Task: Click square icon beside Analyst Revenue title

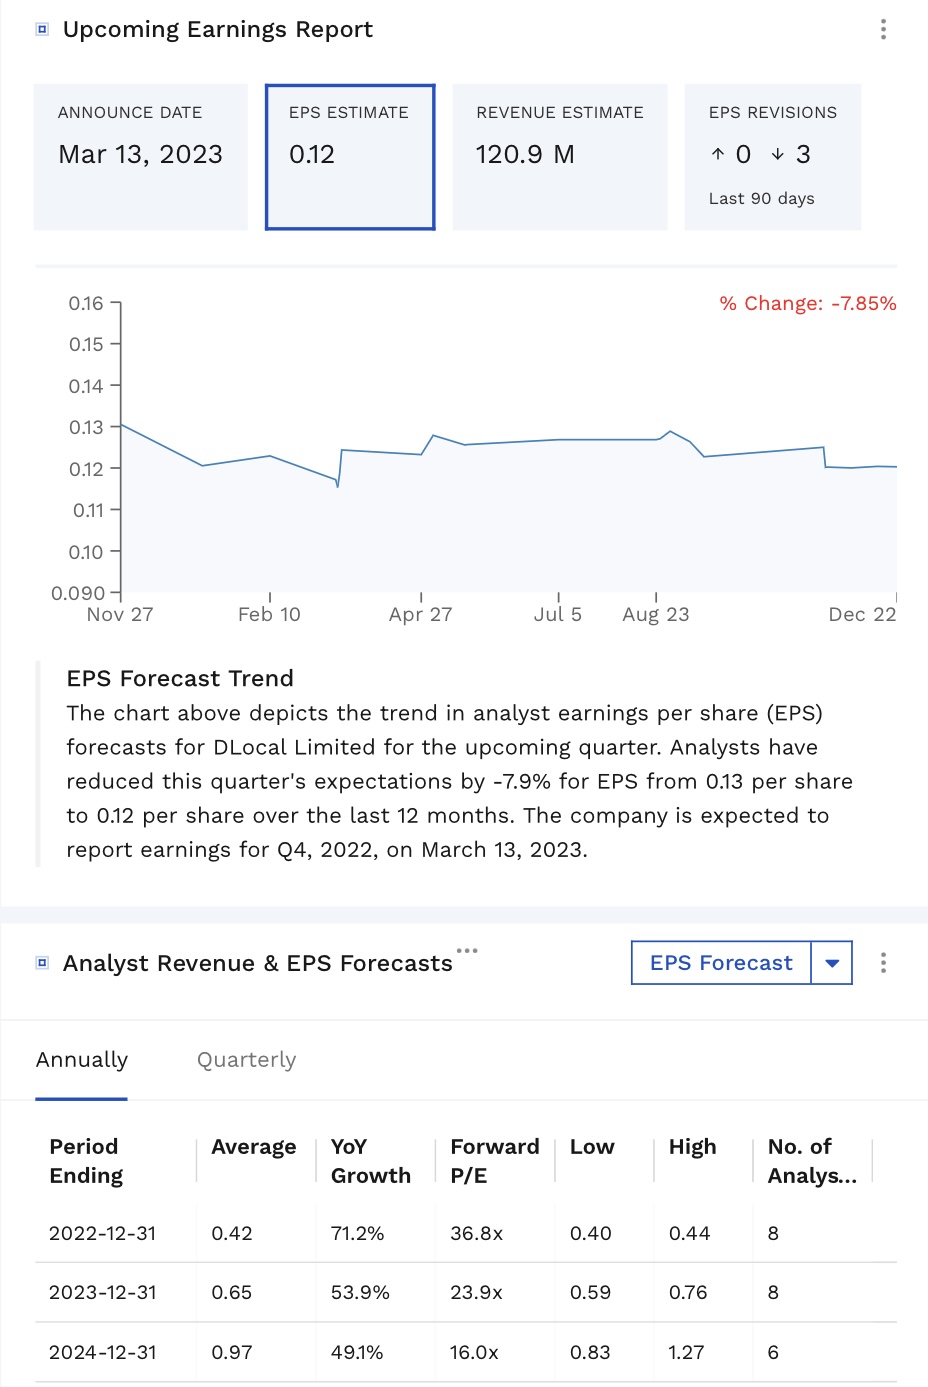Action: click(x=42, y=963)
